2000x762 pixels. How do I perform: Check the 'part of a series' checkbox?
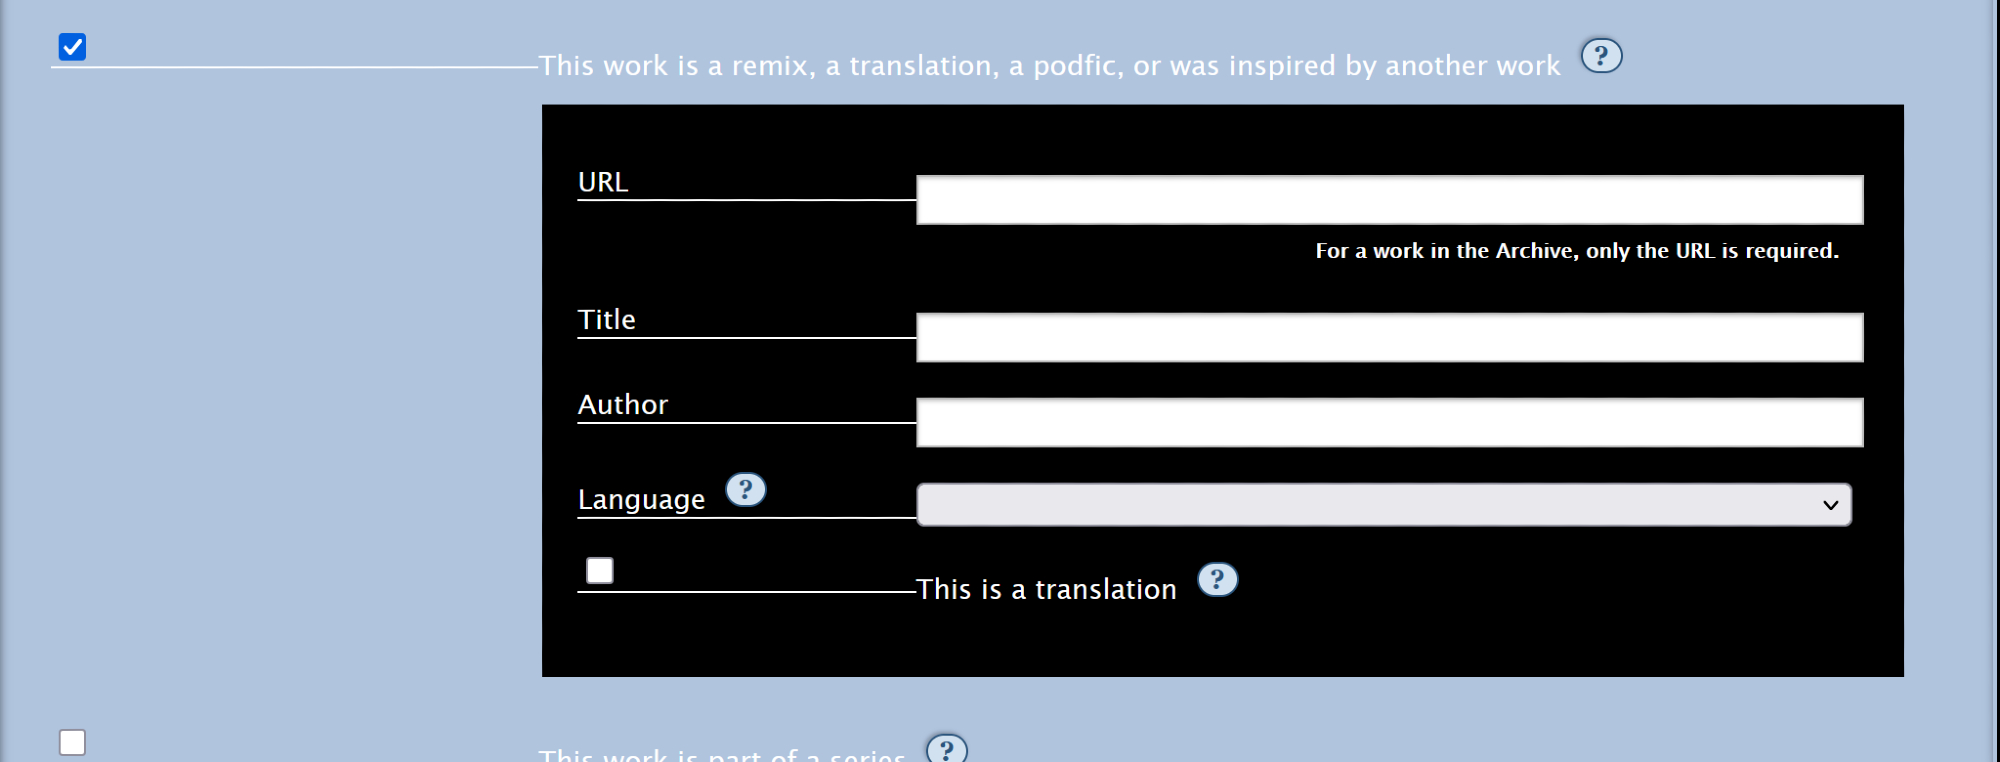pyautogui.click(x=72, y=742)
